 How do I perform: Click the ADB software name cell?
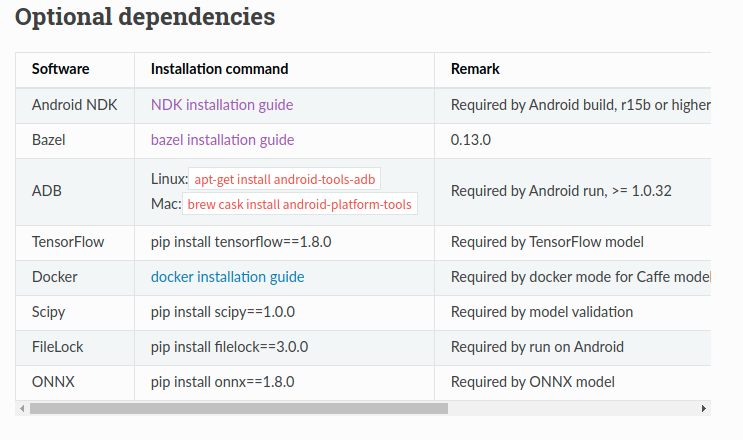pyautogui.click(x=46, y=190)
